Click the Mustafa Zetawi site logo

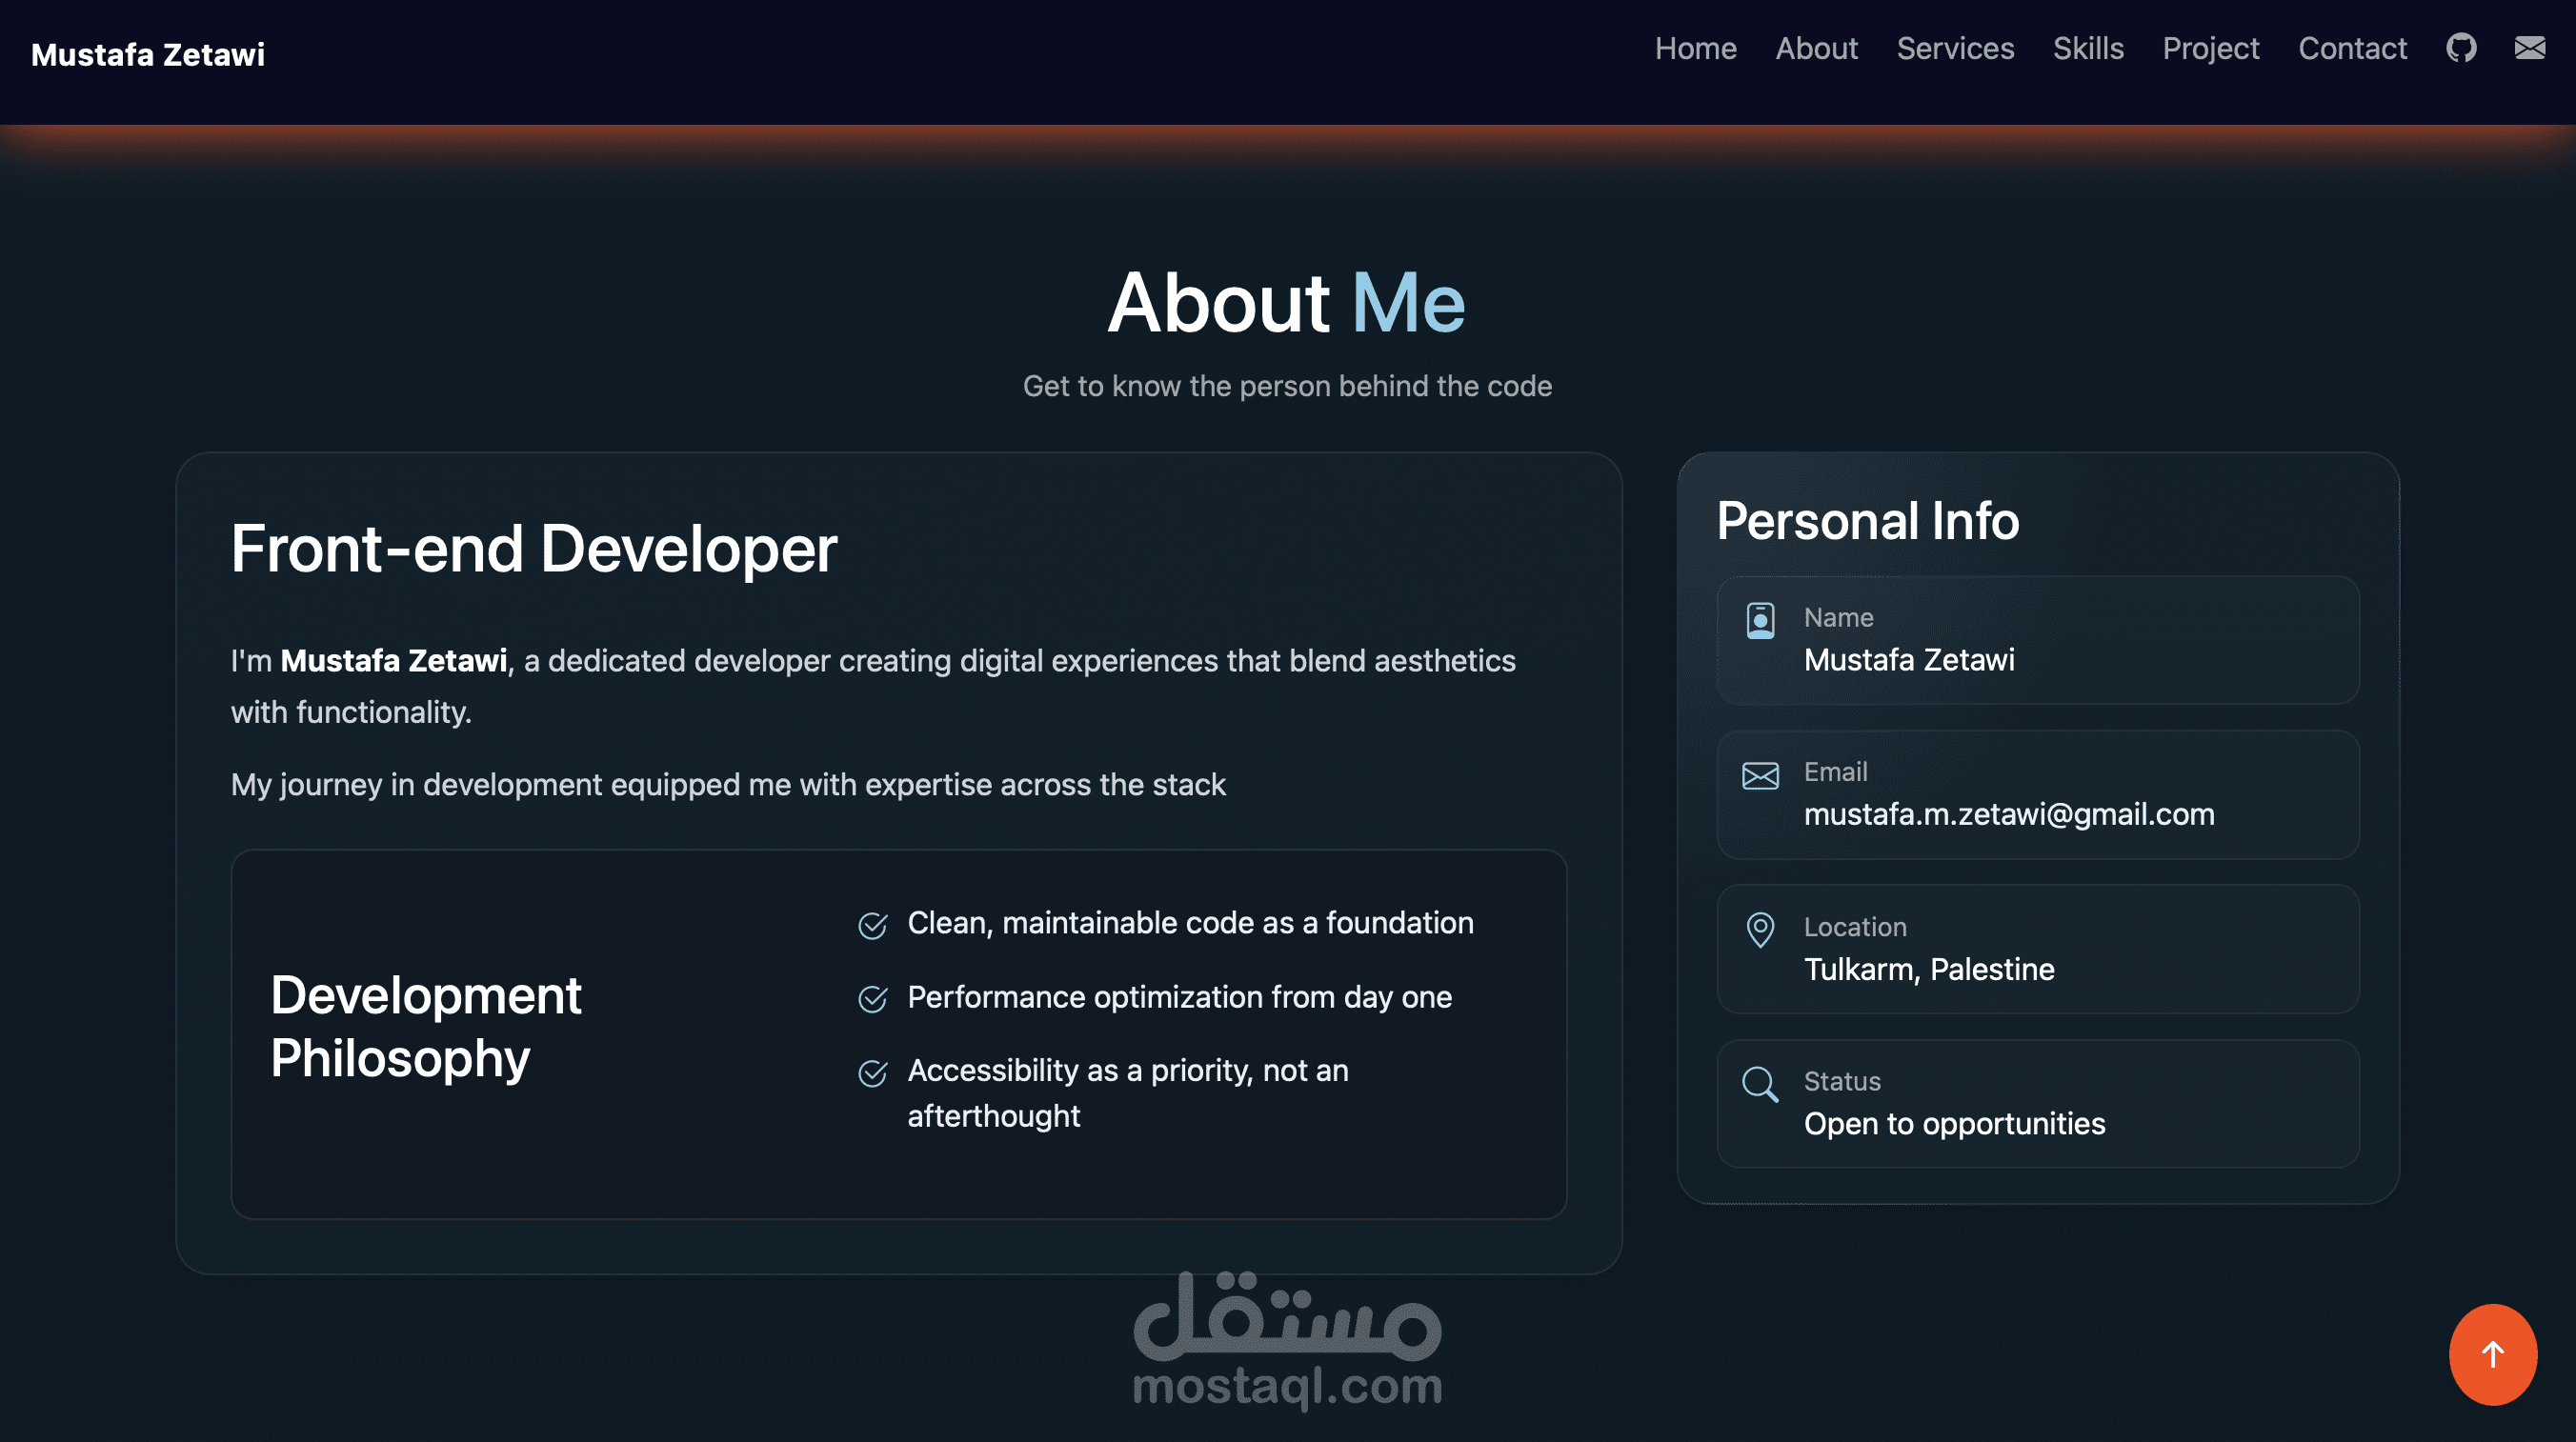148,55
